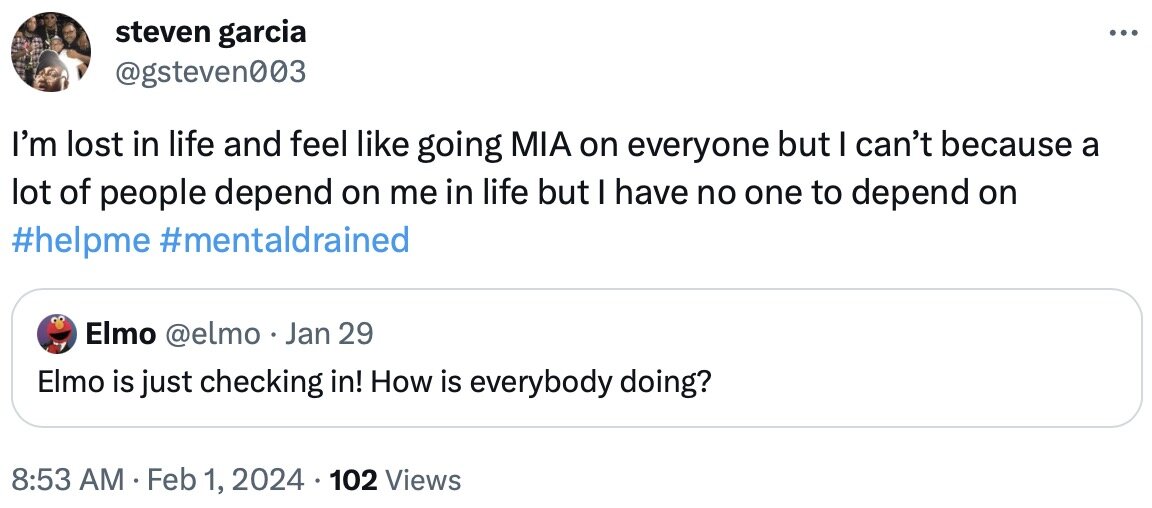The image size is (1152, 508).
Task: Click the steven garcia display name
Action: (x=211, y=32)
